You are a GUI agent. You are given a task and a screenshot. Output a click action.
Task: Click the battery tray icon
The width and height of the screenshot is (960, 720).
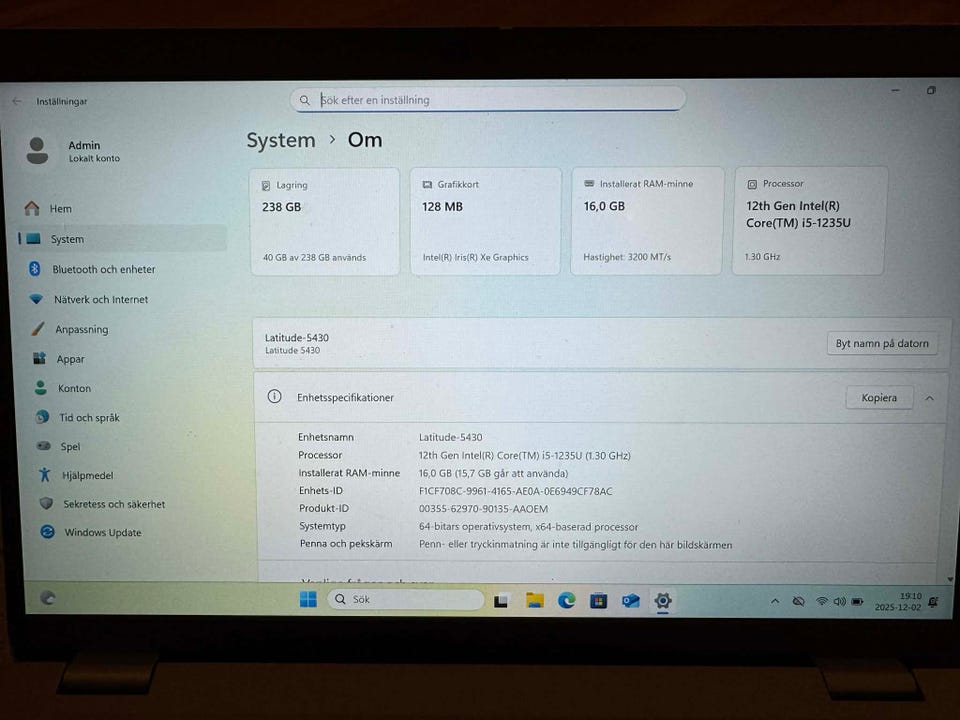(x=858, y=602)
